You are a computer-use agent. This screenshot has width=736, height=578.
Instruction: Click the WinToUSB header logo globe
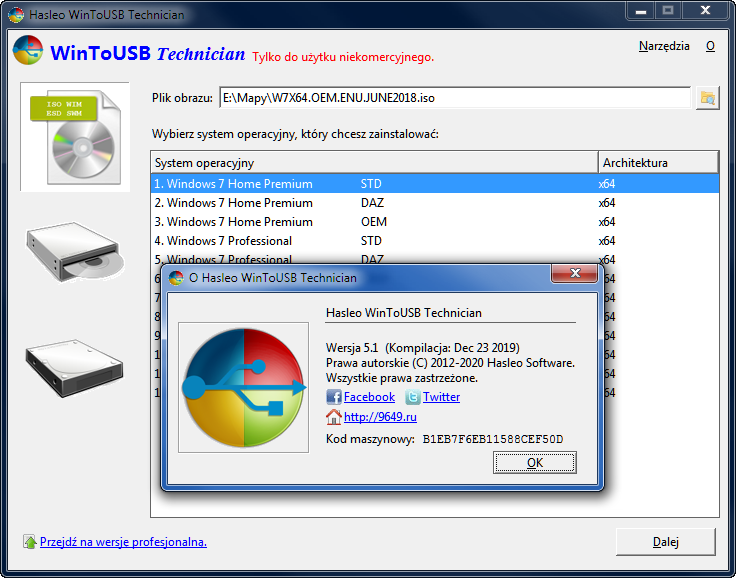point(28,50)
